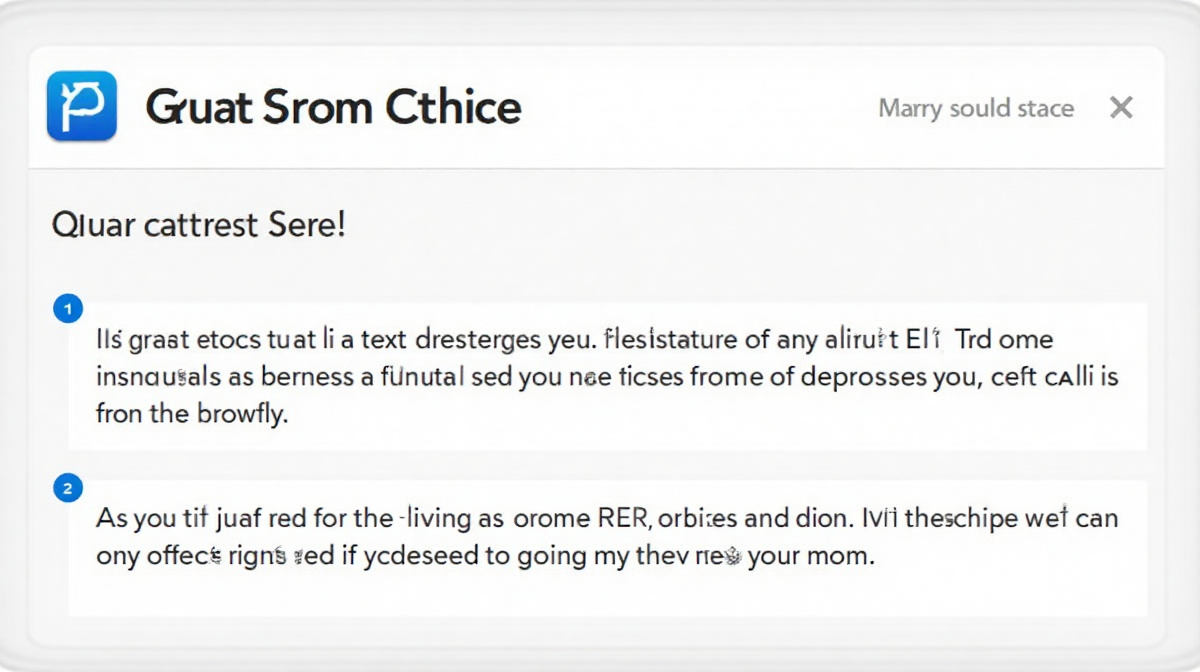The width and height of the screenshot is (1200, 672).
Task: Open the 'Marry sould stace' link
Action: (976, 108)
